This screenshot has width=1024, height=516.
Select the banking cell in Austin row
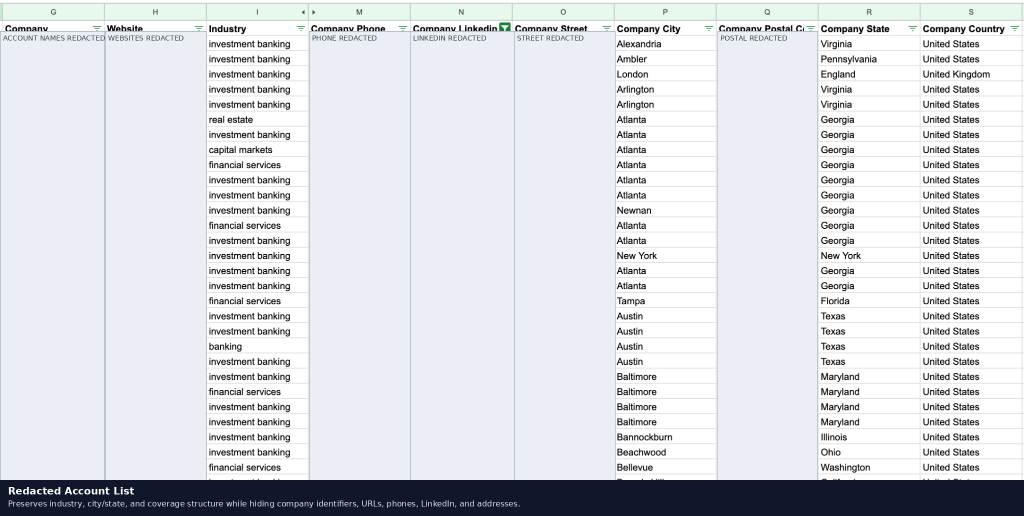coord(257,346)
